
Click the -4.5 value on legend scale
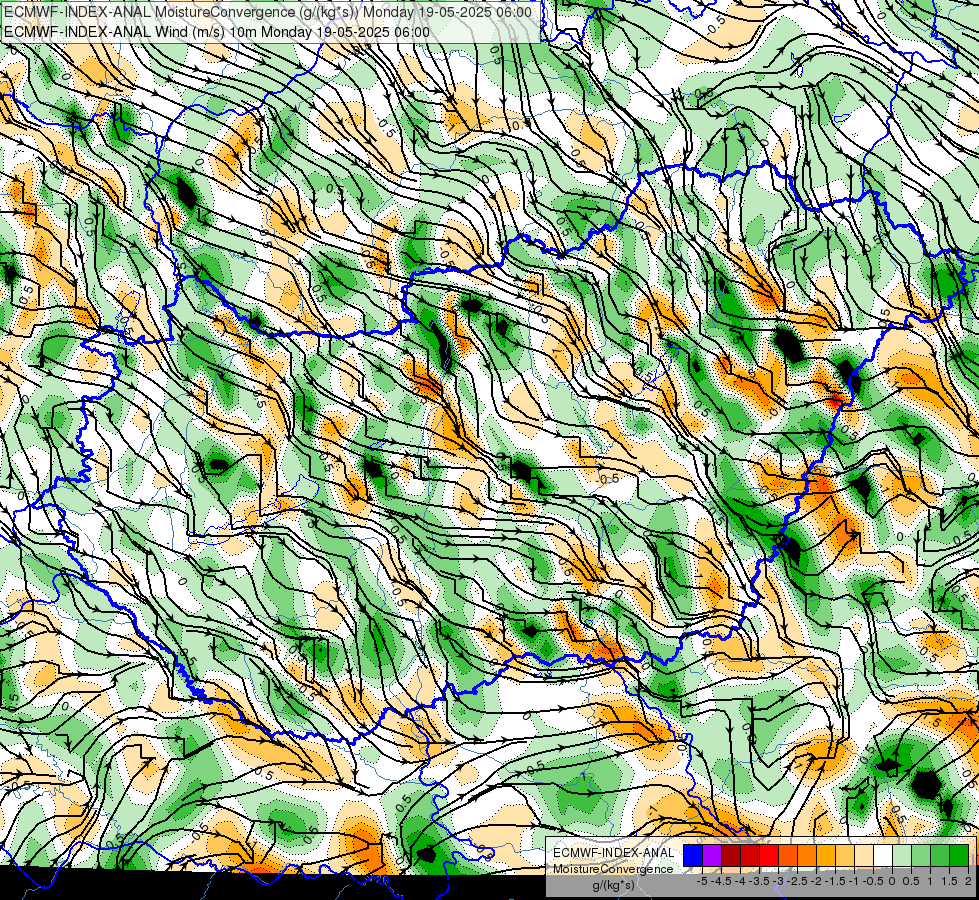(x=721, y=881)
